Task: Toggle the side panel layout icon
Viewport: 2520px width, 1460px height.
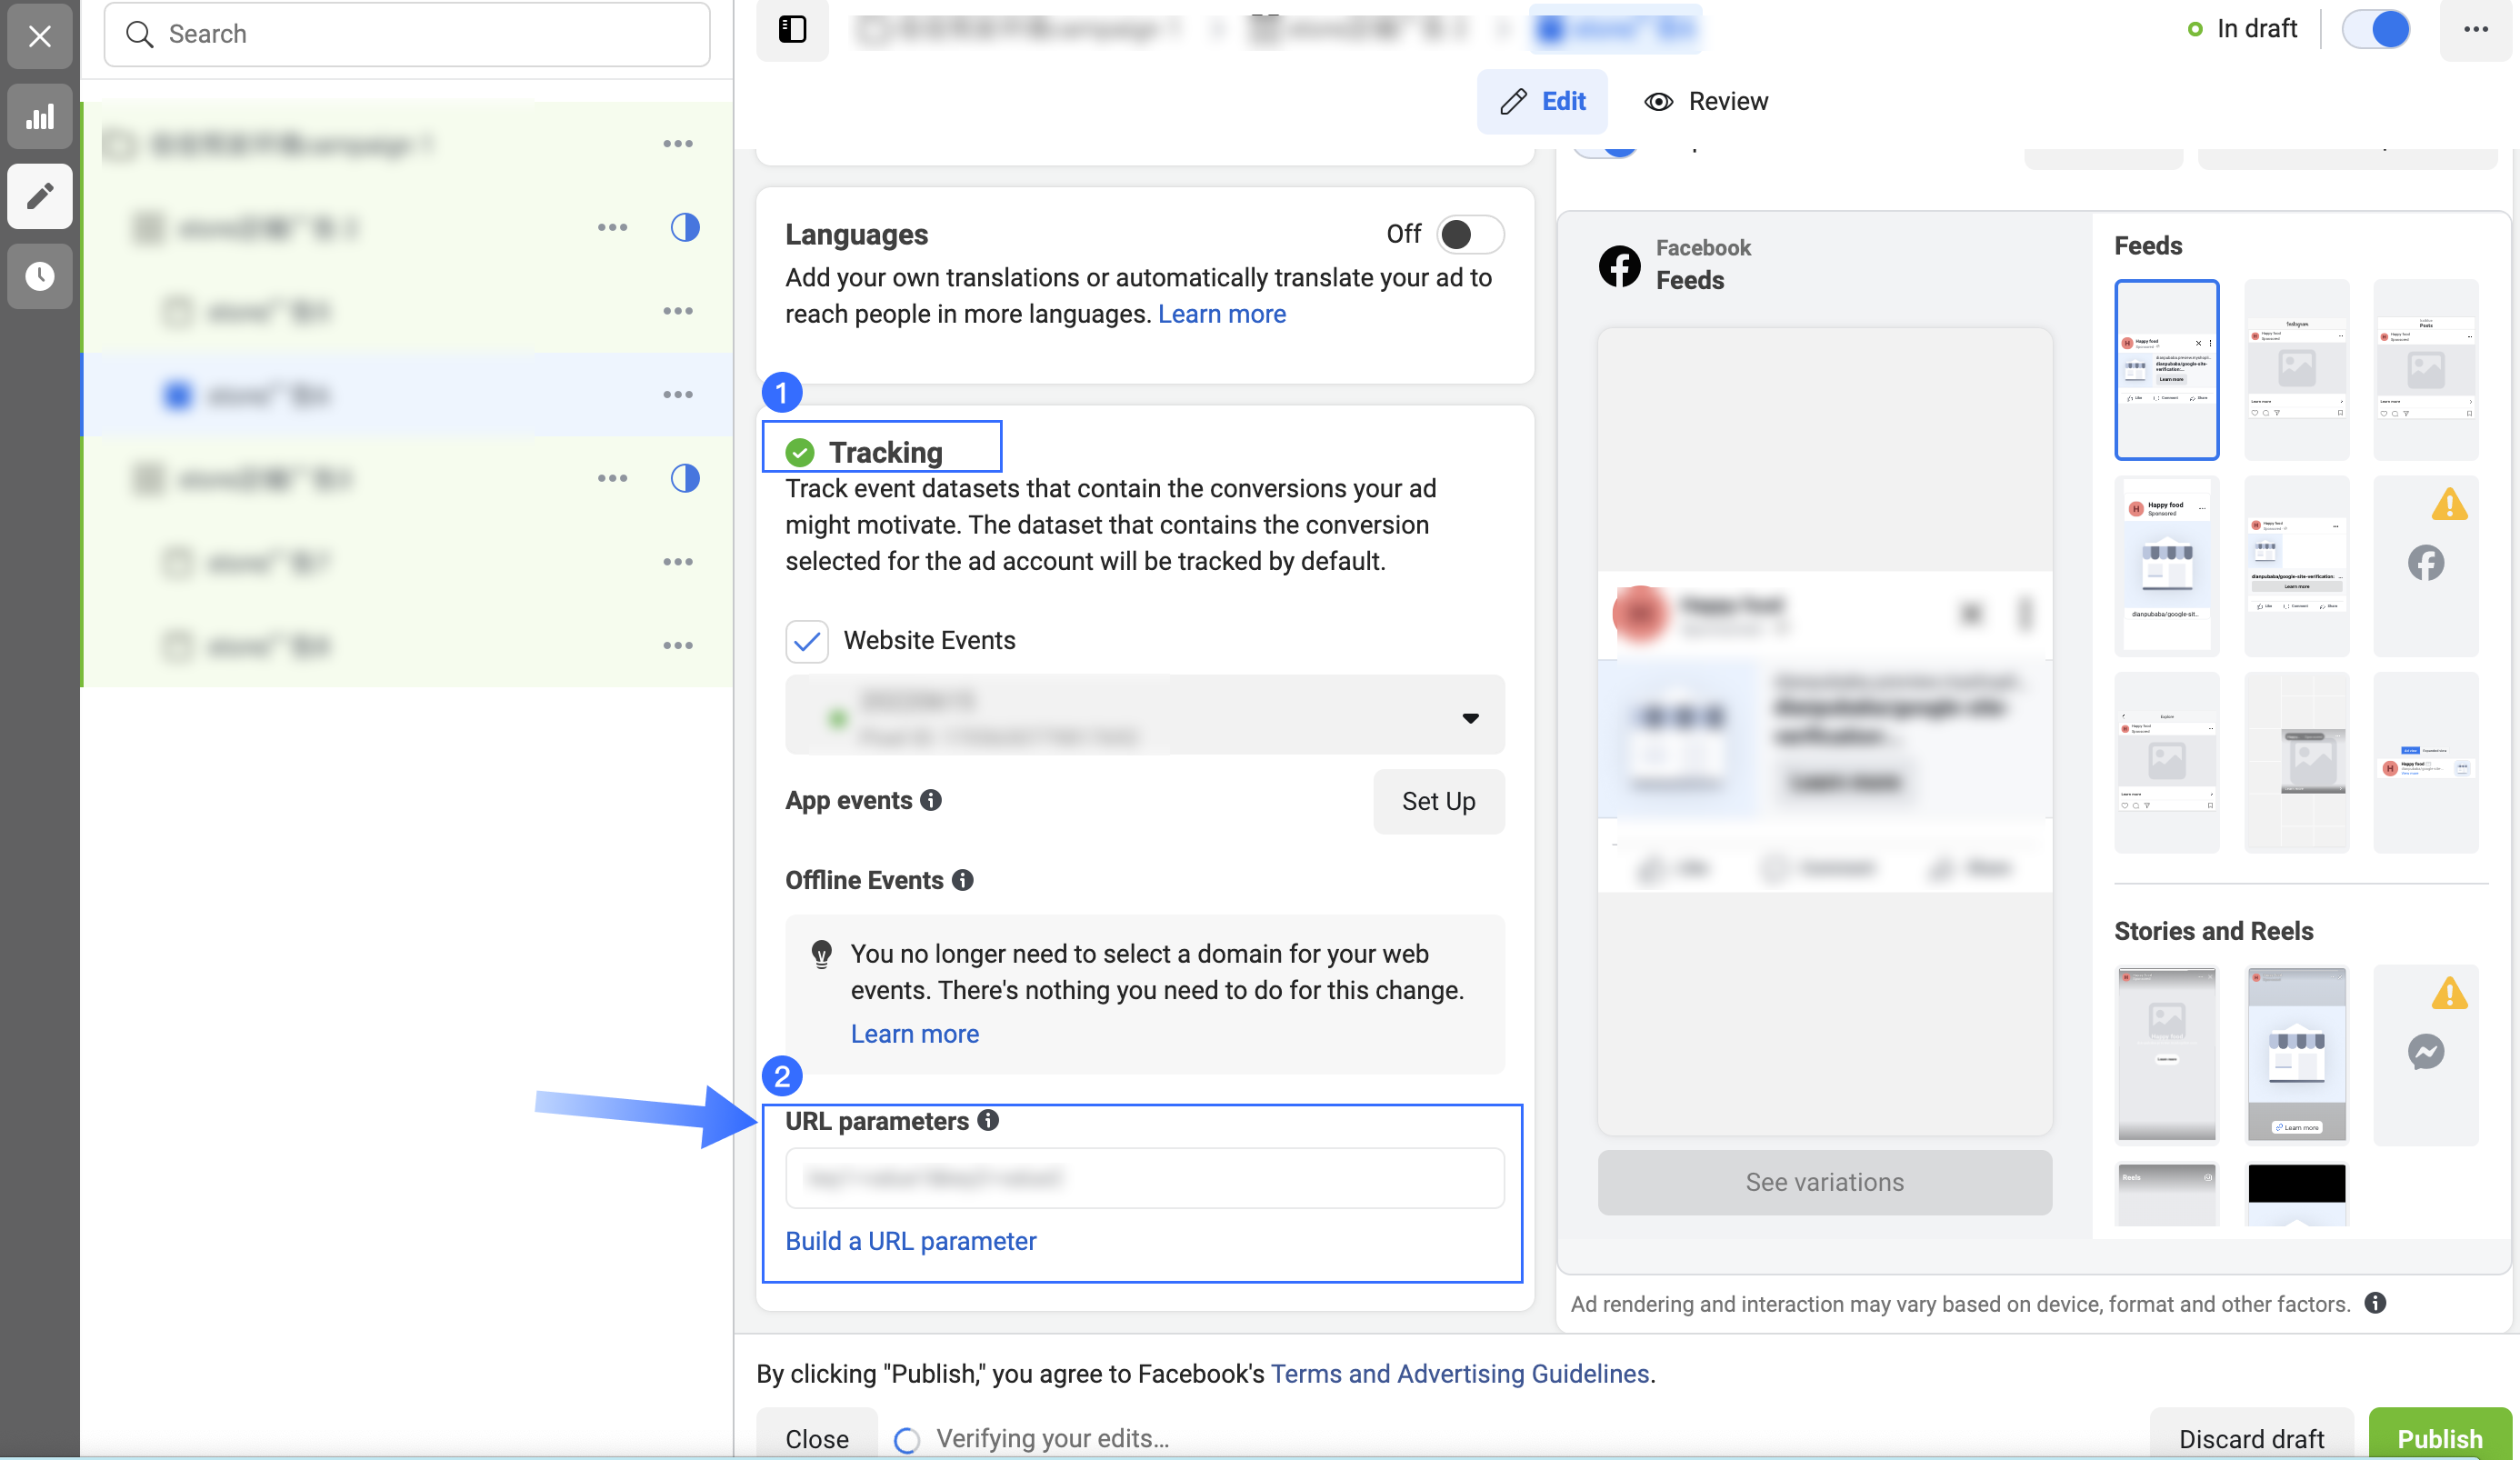Action: (792, 29)
